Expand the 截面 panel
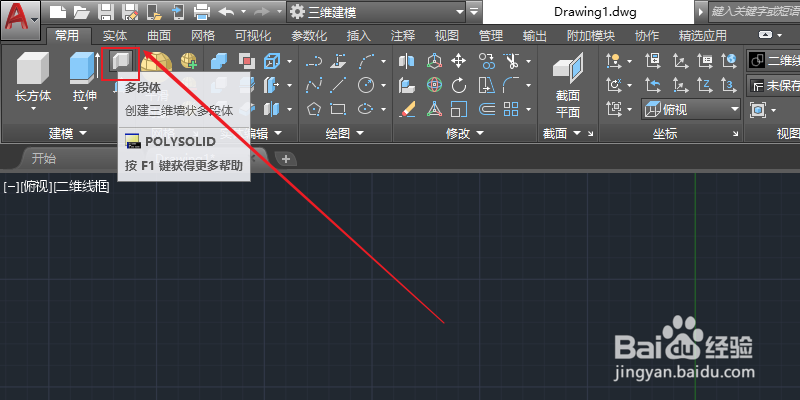Viewport: 800px width, 400px height. click(562, 134)
